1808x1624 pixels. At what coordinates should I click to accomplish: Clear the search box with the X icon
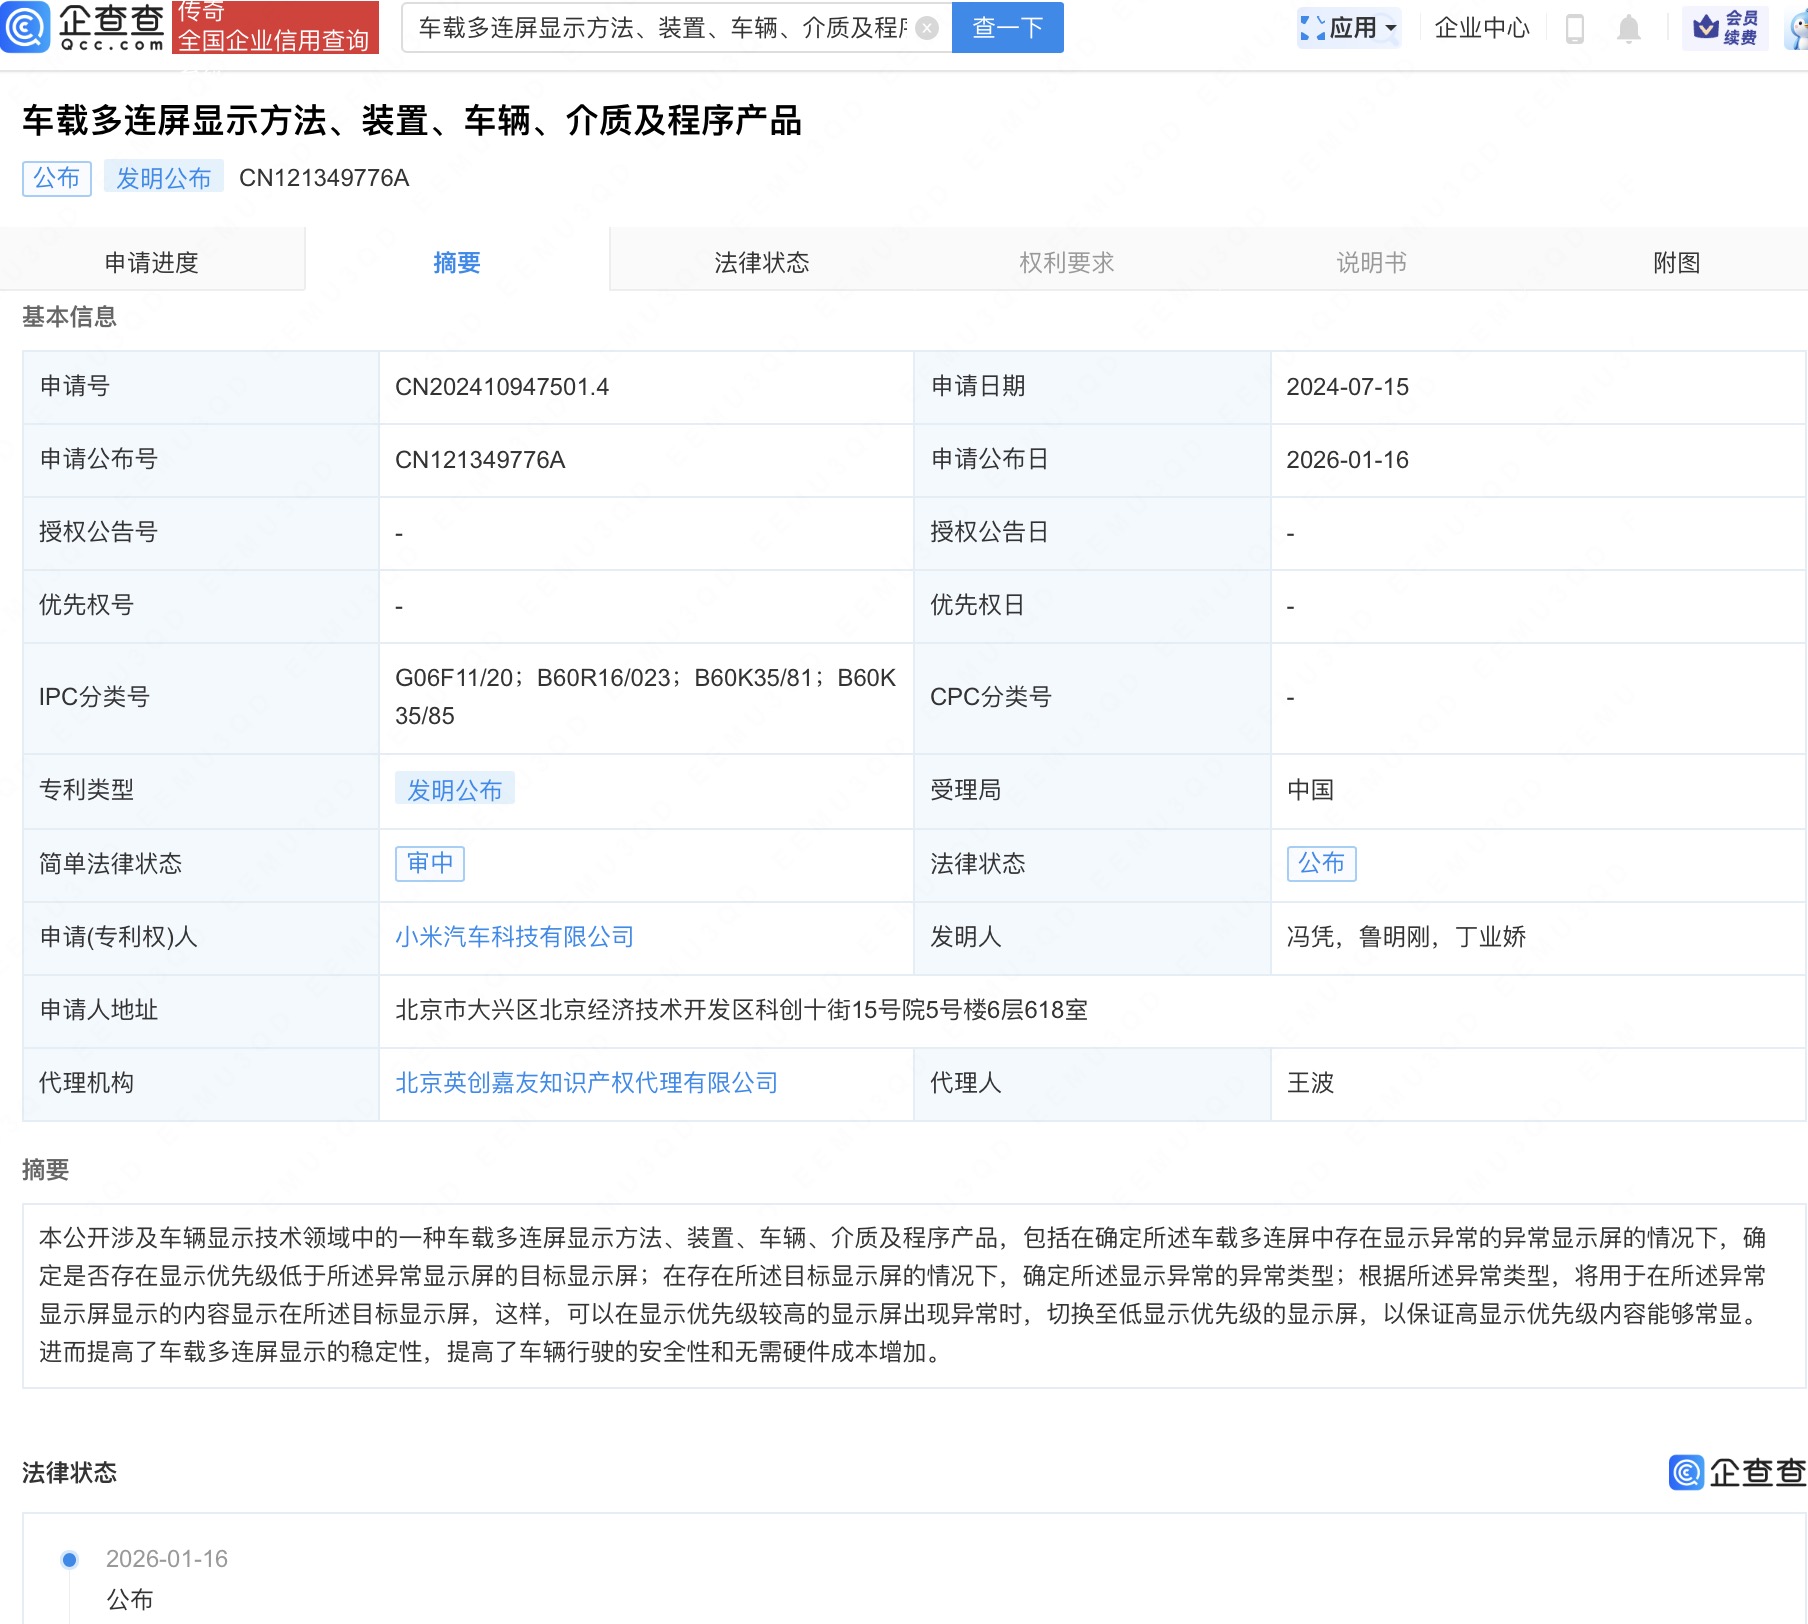(x=927, y=28)
